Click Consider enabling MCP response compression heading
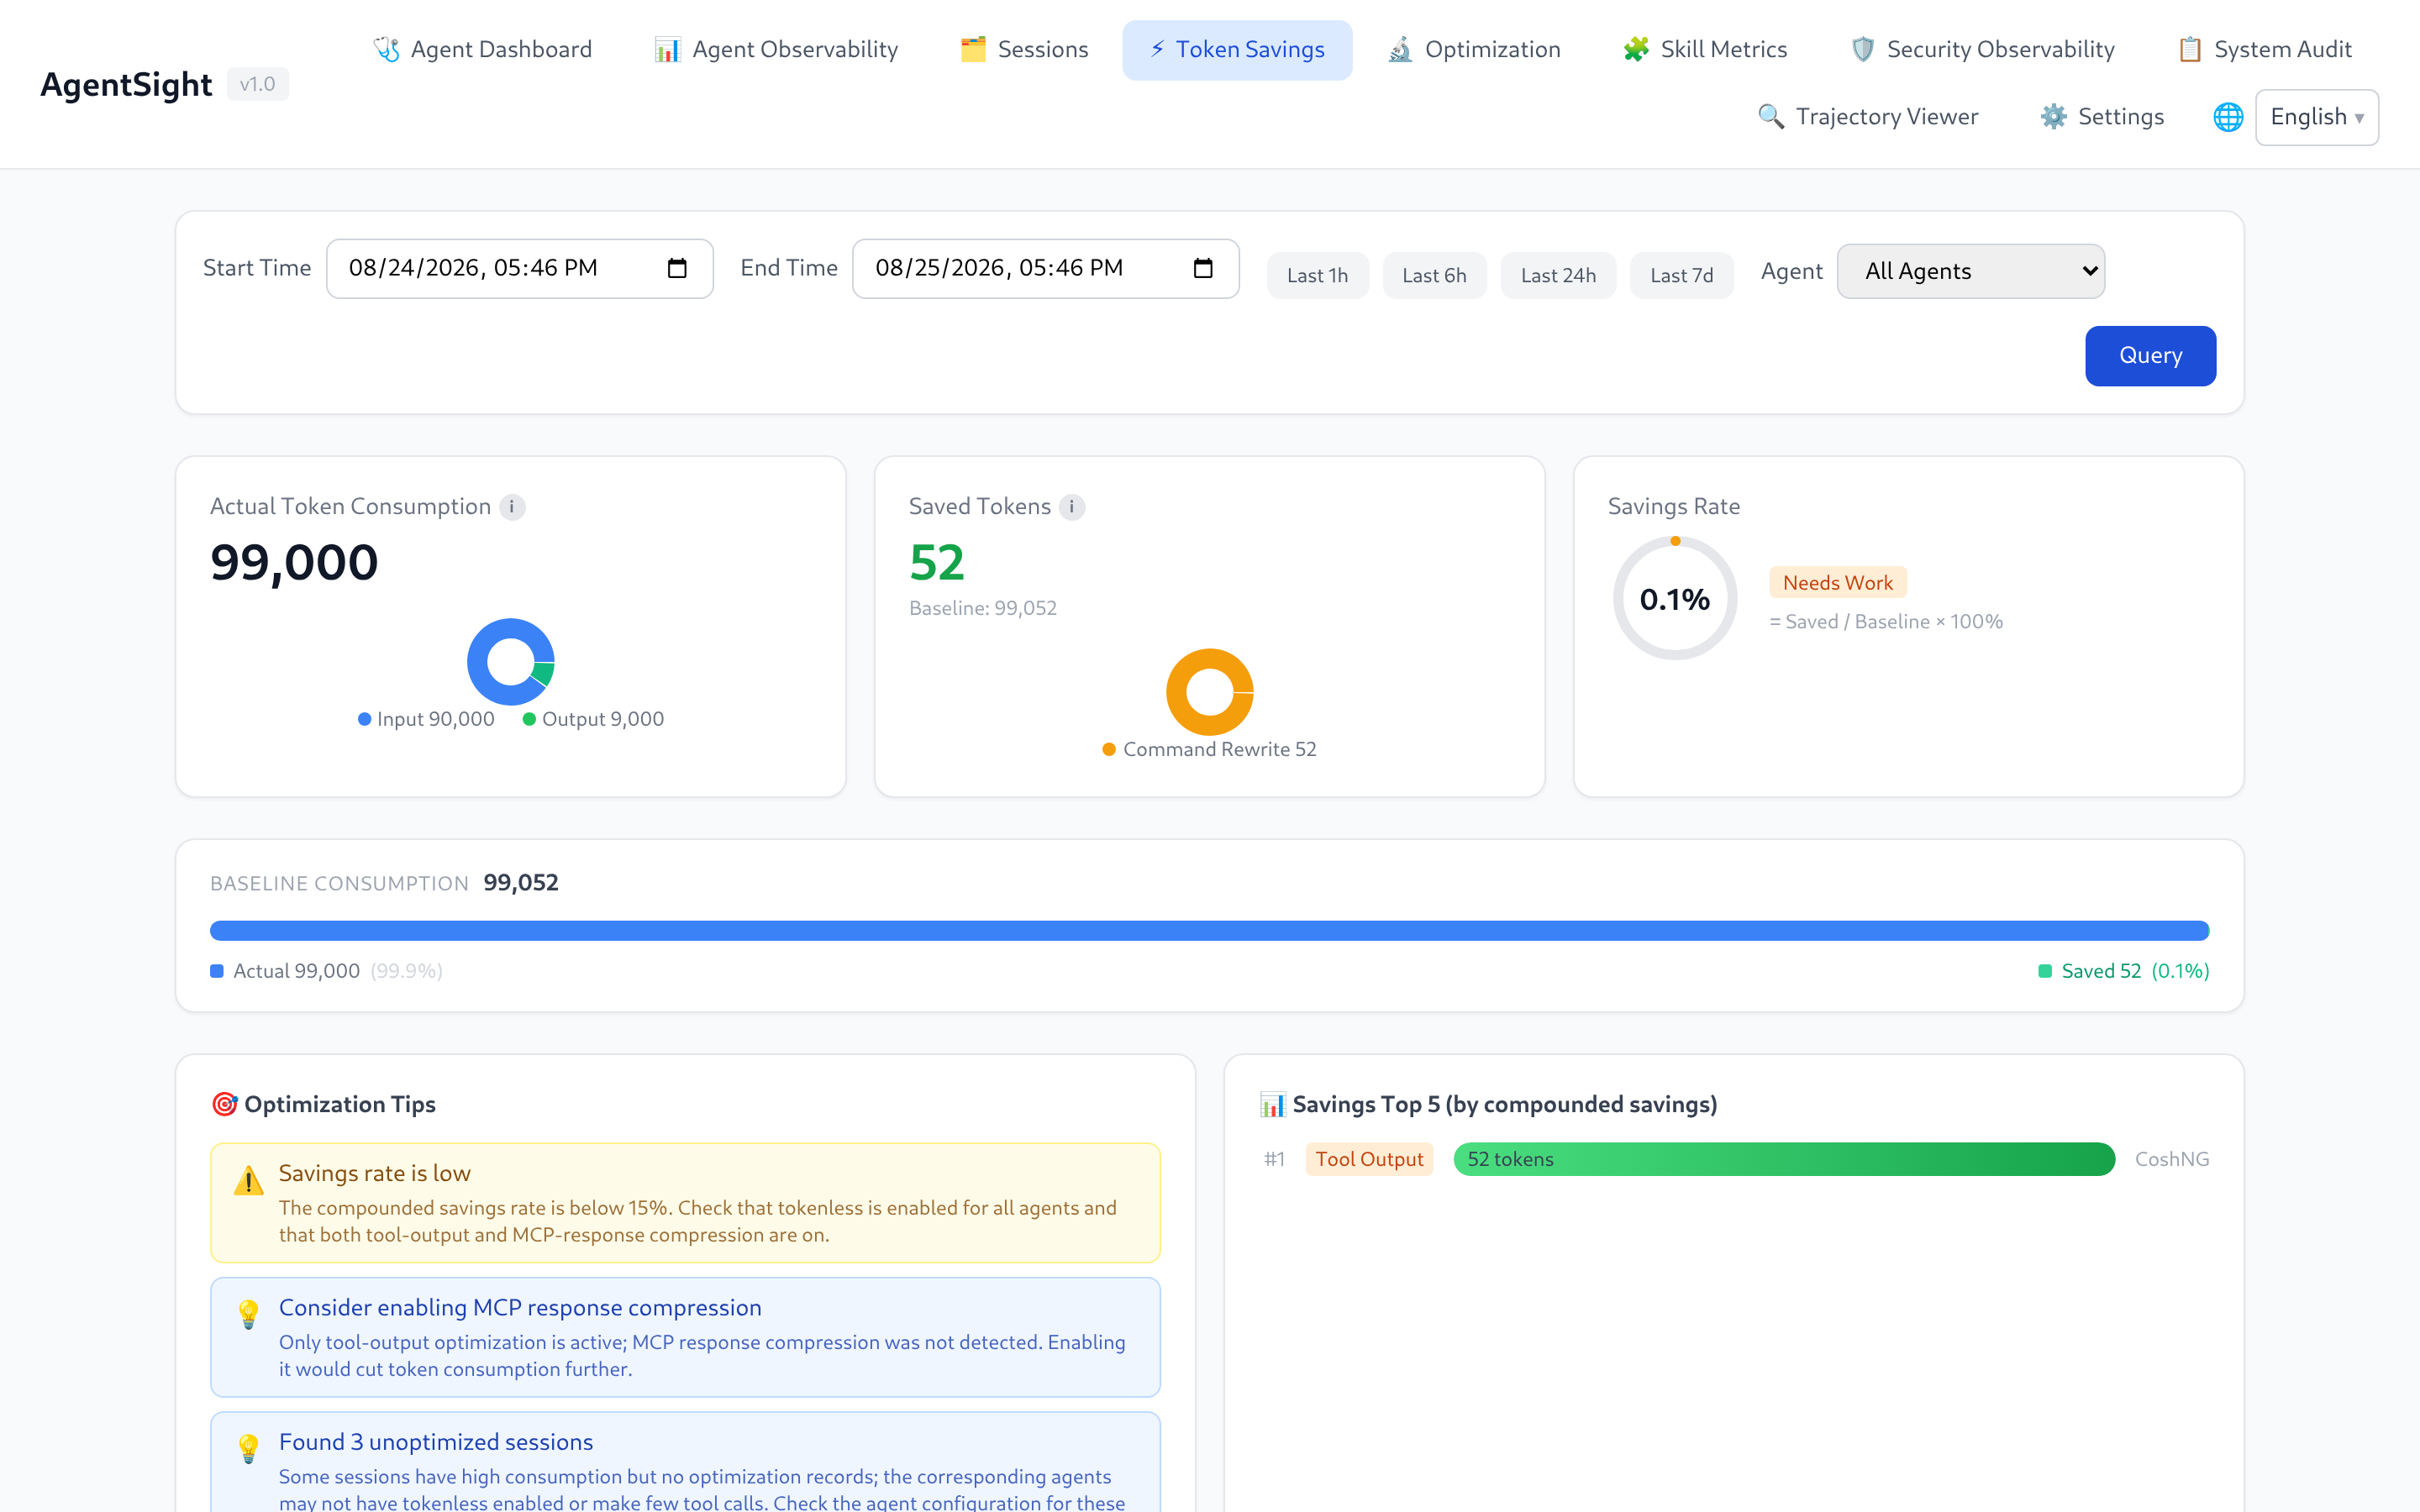The width and height of the screenshot is (2420, 1512). pyautogui.click(x=520, y=1308)
